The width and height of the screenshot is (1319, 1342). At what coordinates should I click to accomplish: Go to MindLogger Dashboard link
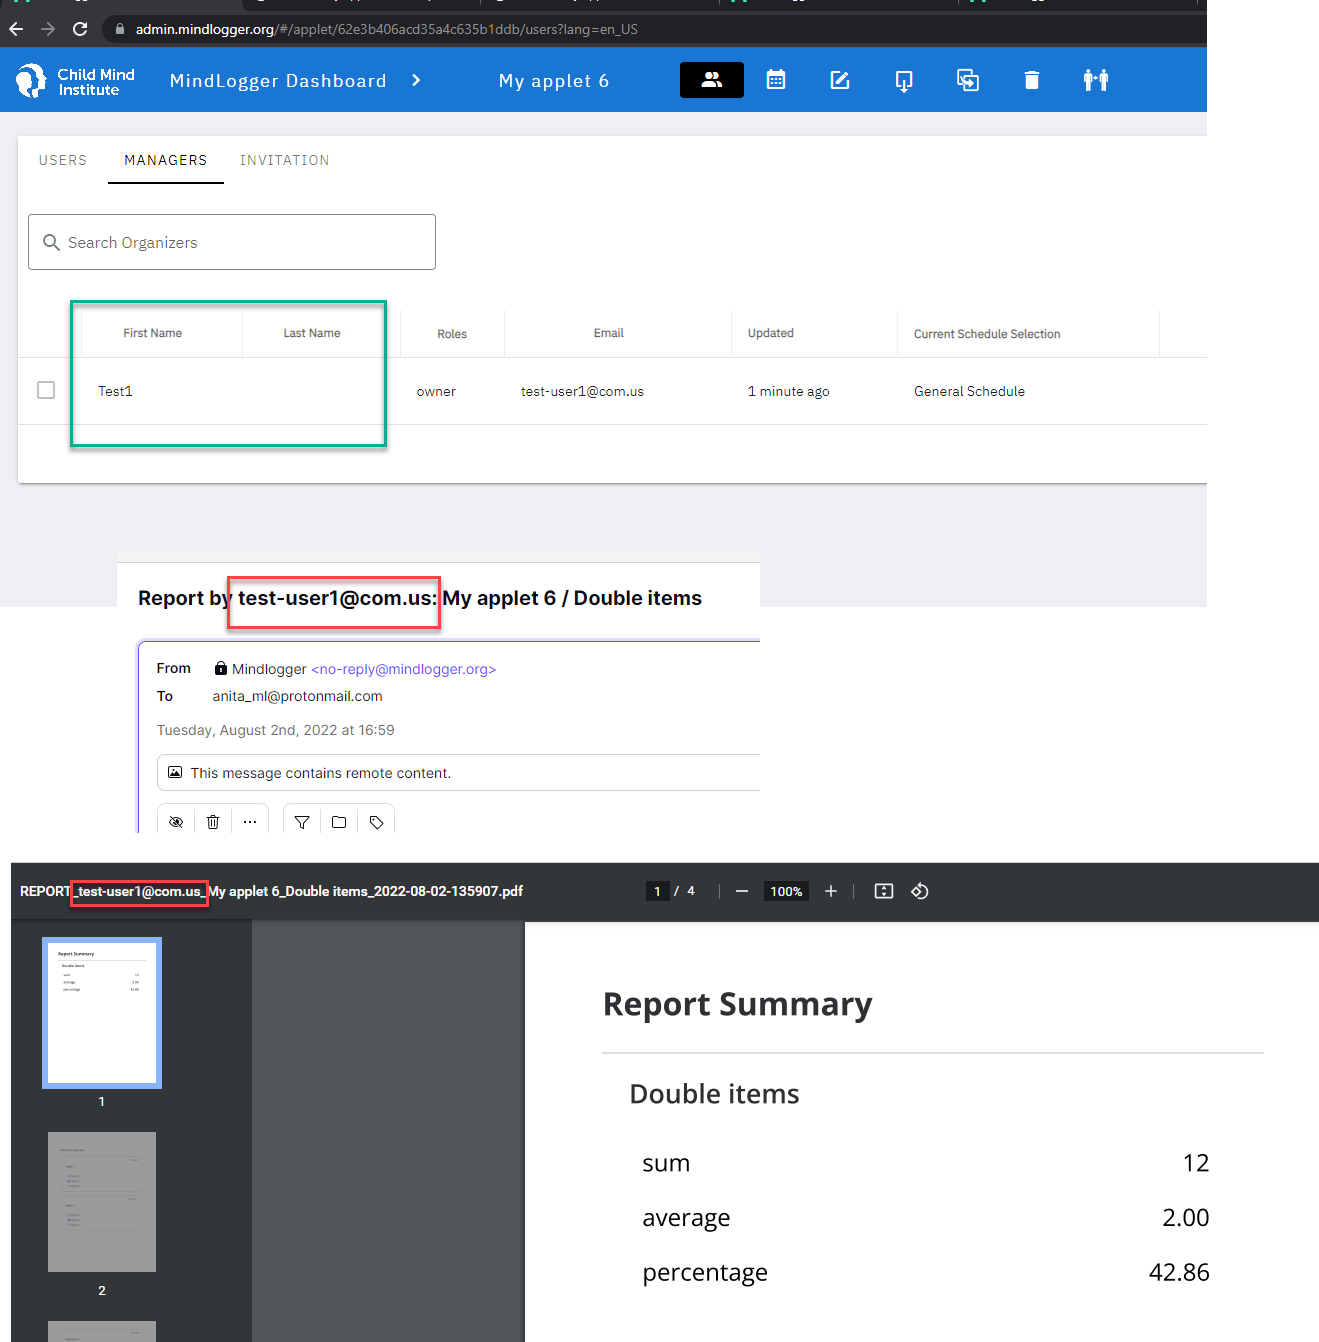click(x=278, y=81)
